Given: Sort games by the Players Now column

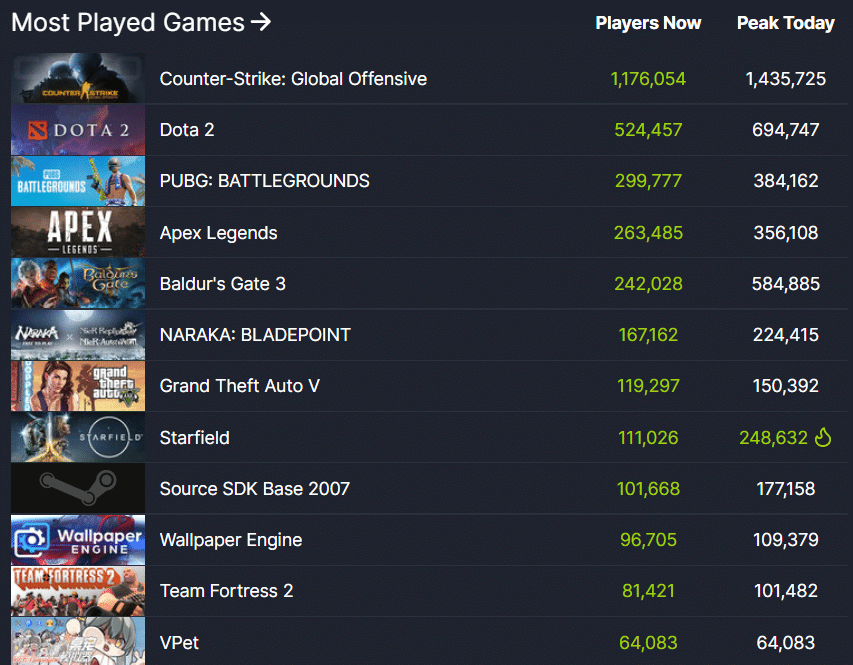Looking at the screenshot, I should [x=648, y=23].
